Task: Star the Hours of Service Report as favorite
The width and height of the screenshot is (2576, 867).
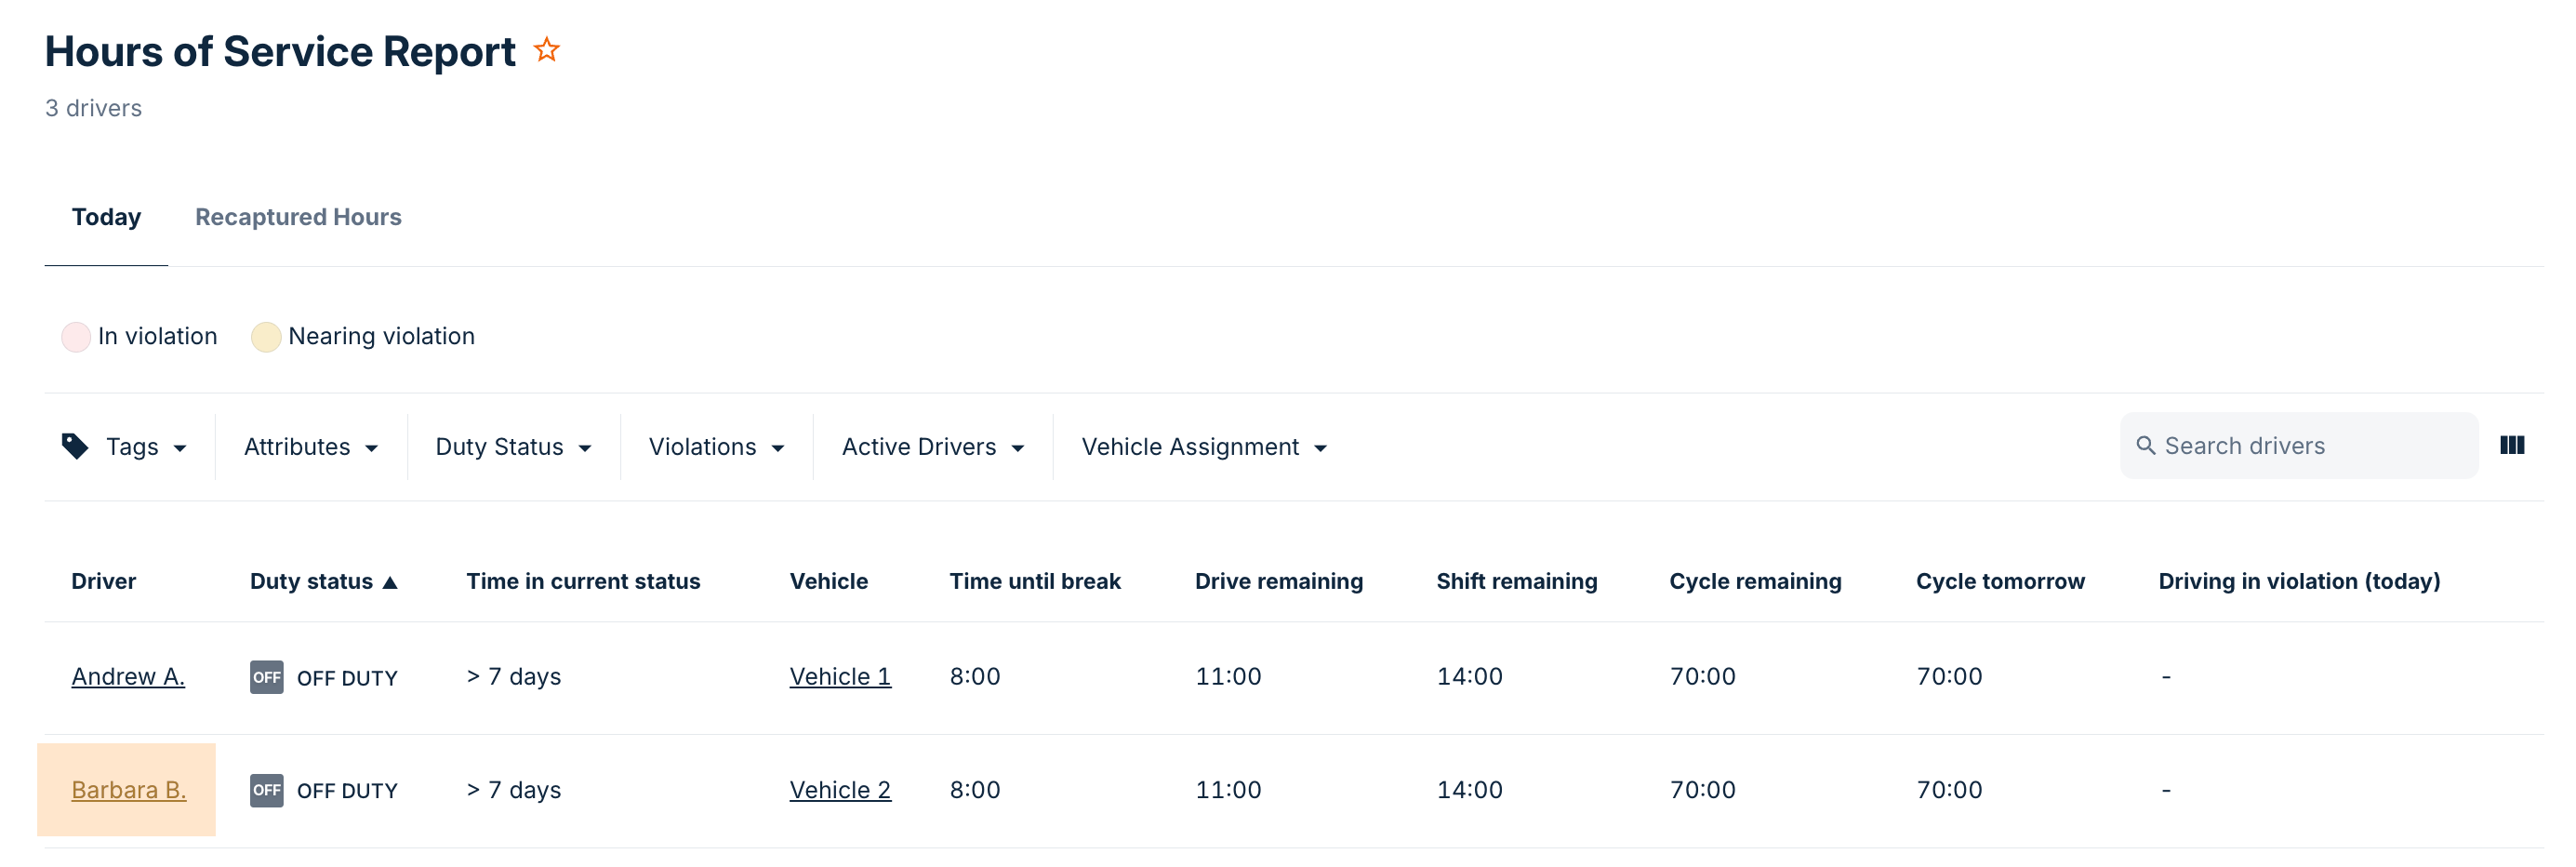Action: coord(546,50)
